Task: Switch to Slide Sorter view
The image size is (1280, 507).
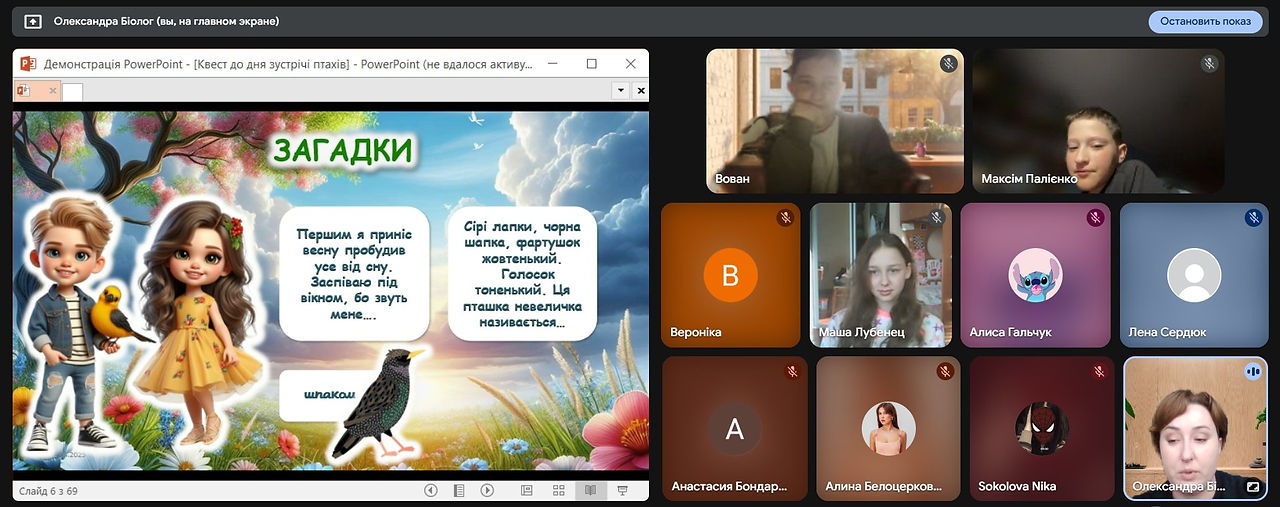Action: (x=558, y=490)
